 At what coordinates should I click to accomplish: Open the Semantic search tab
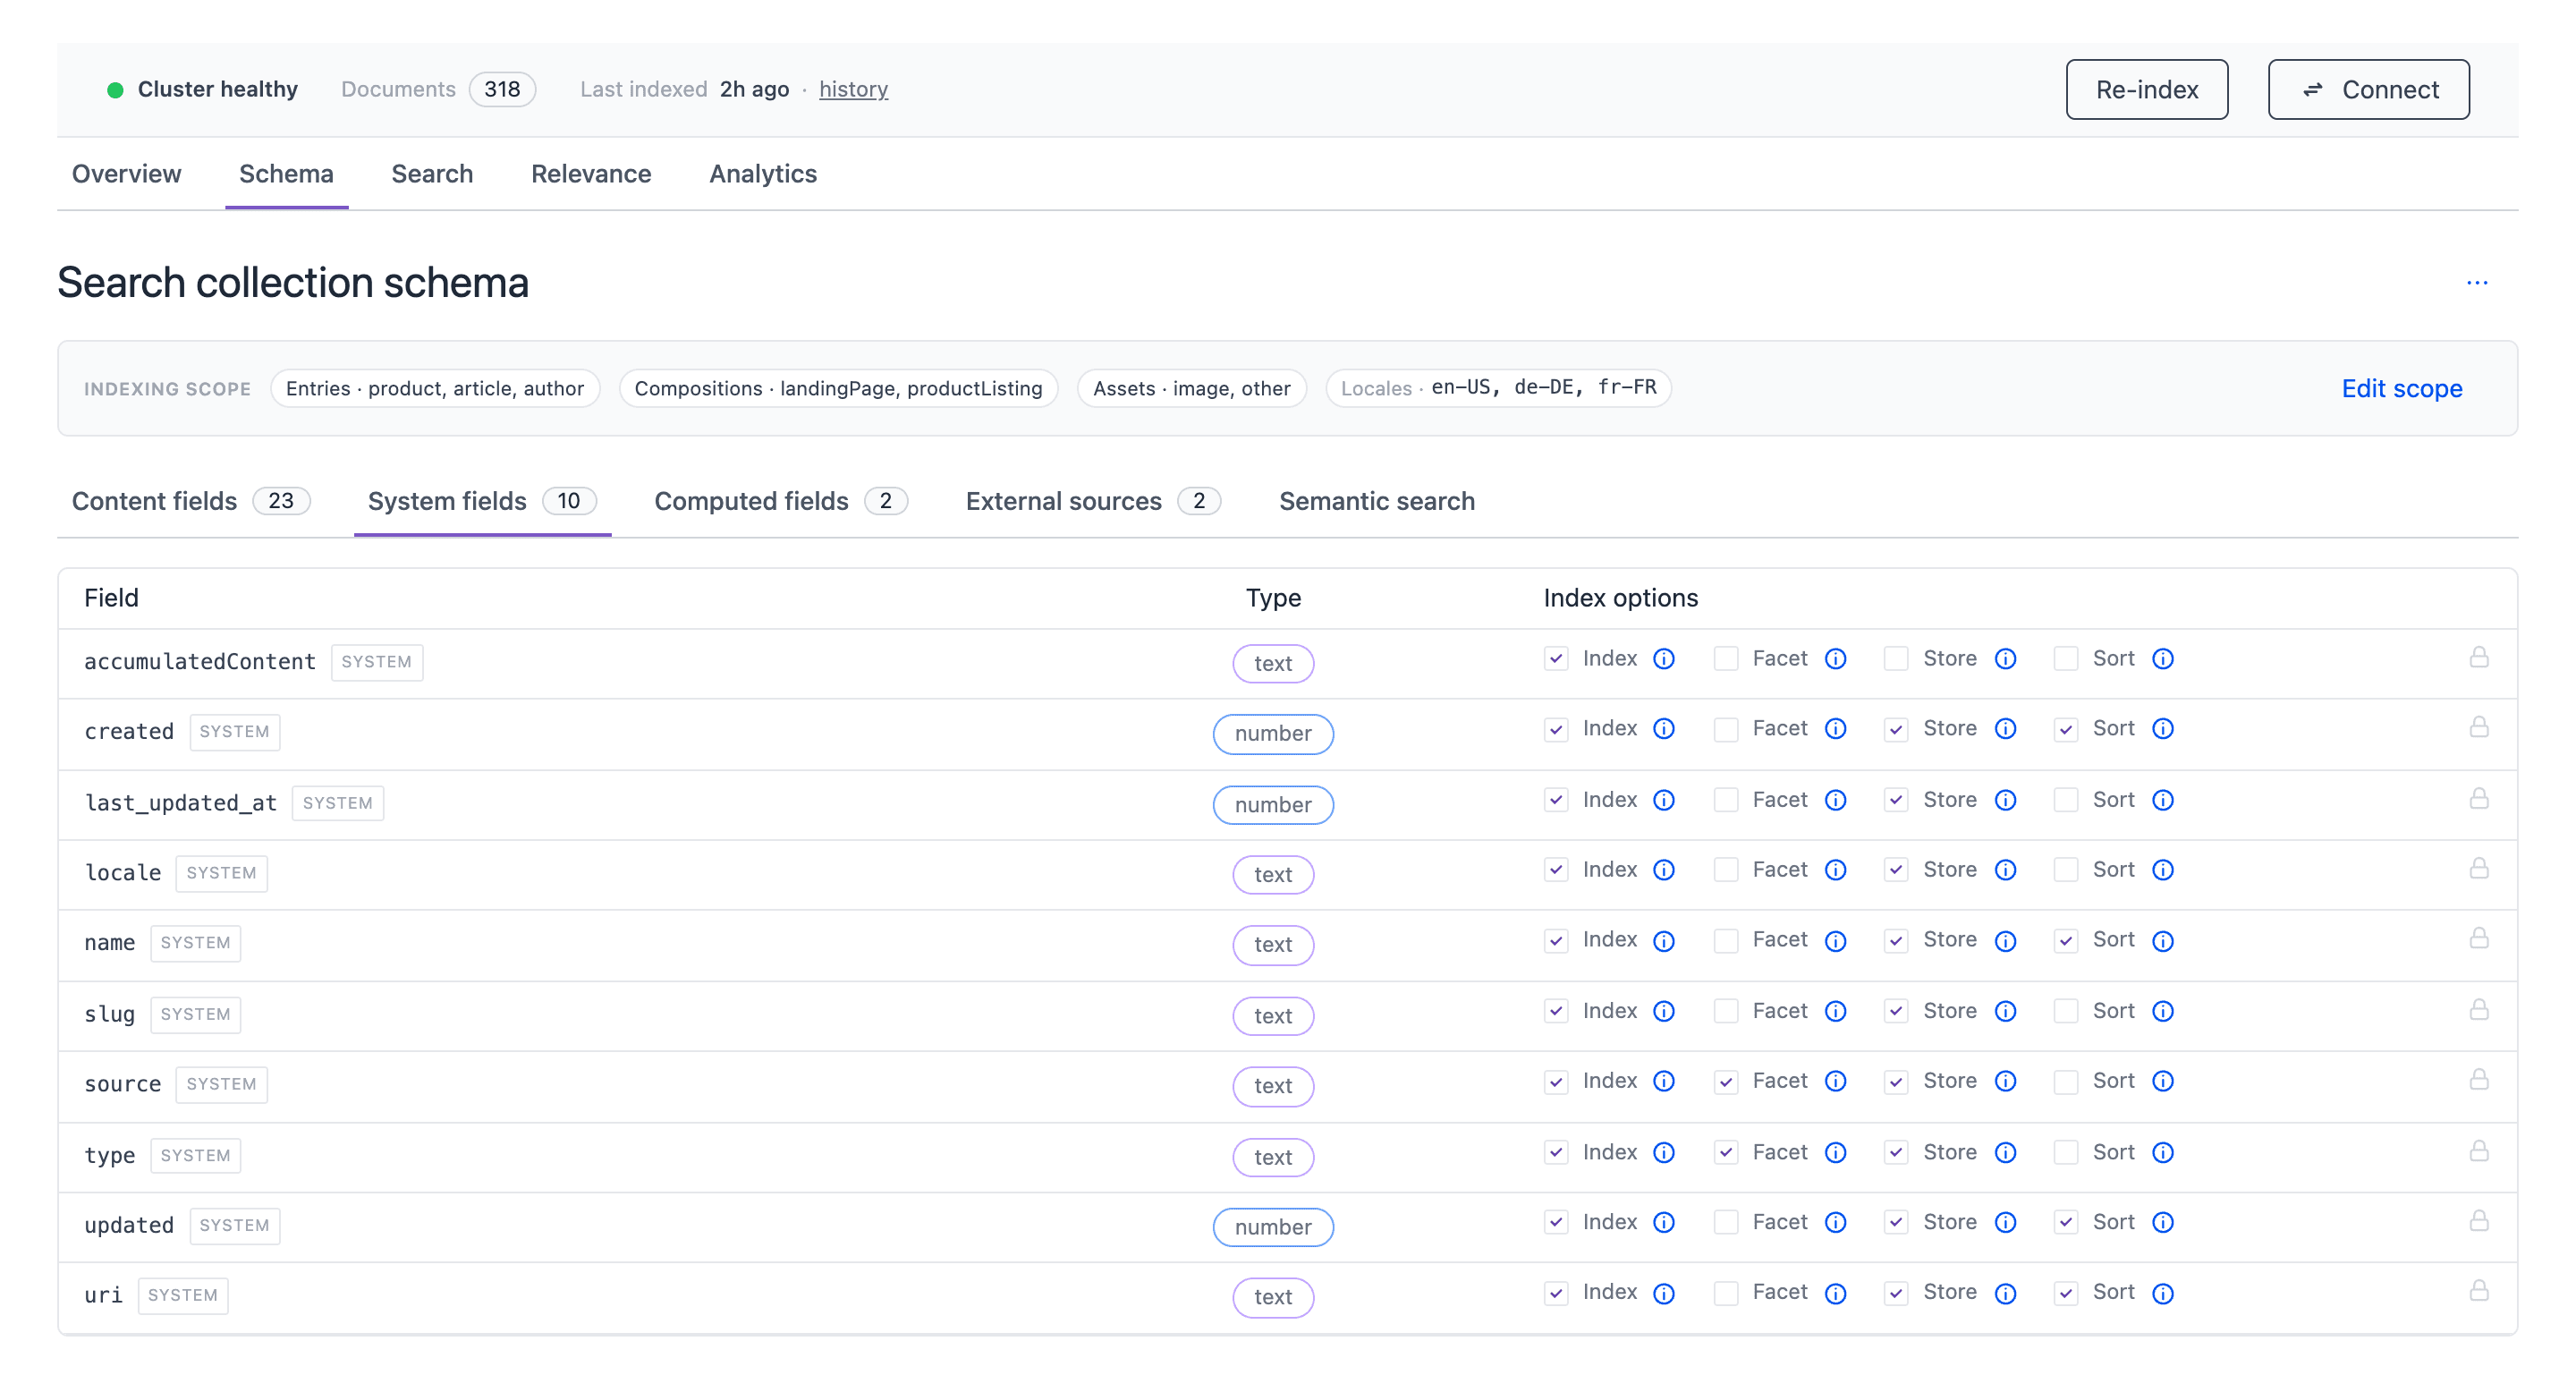1377,501
